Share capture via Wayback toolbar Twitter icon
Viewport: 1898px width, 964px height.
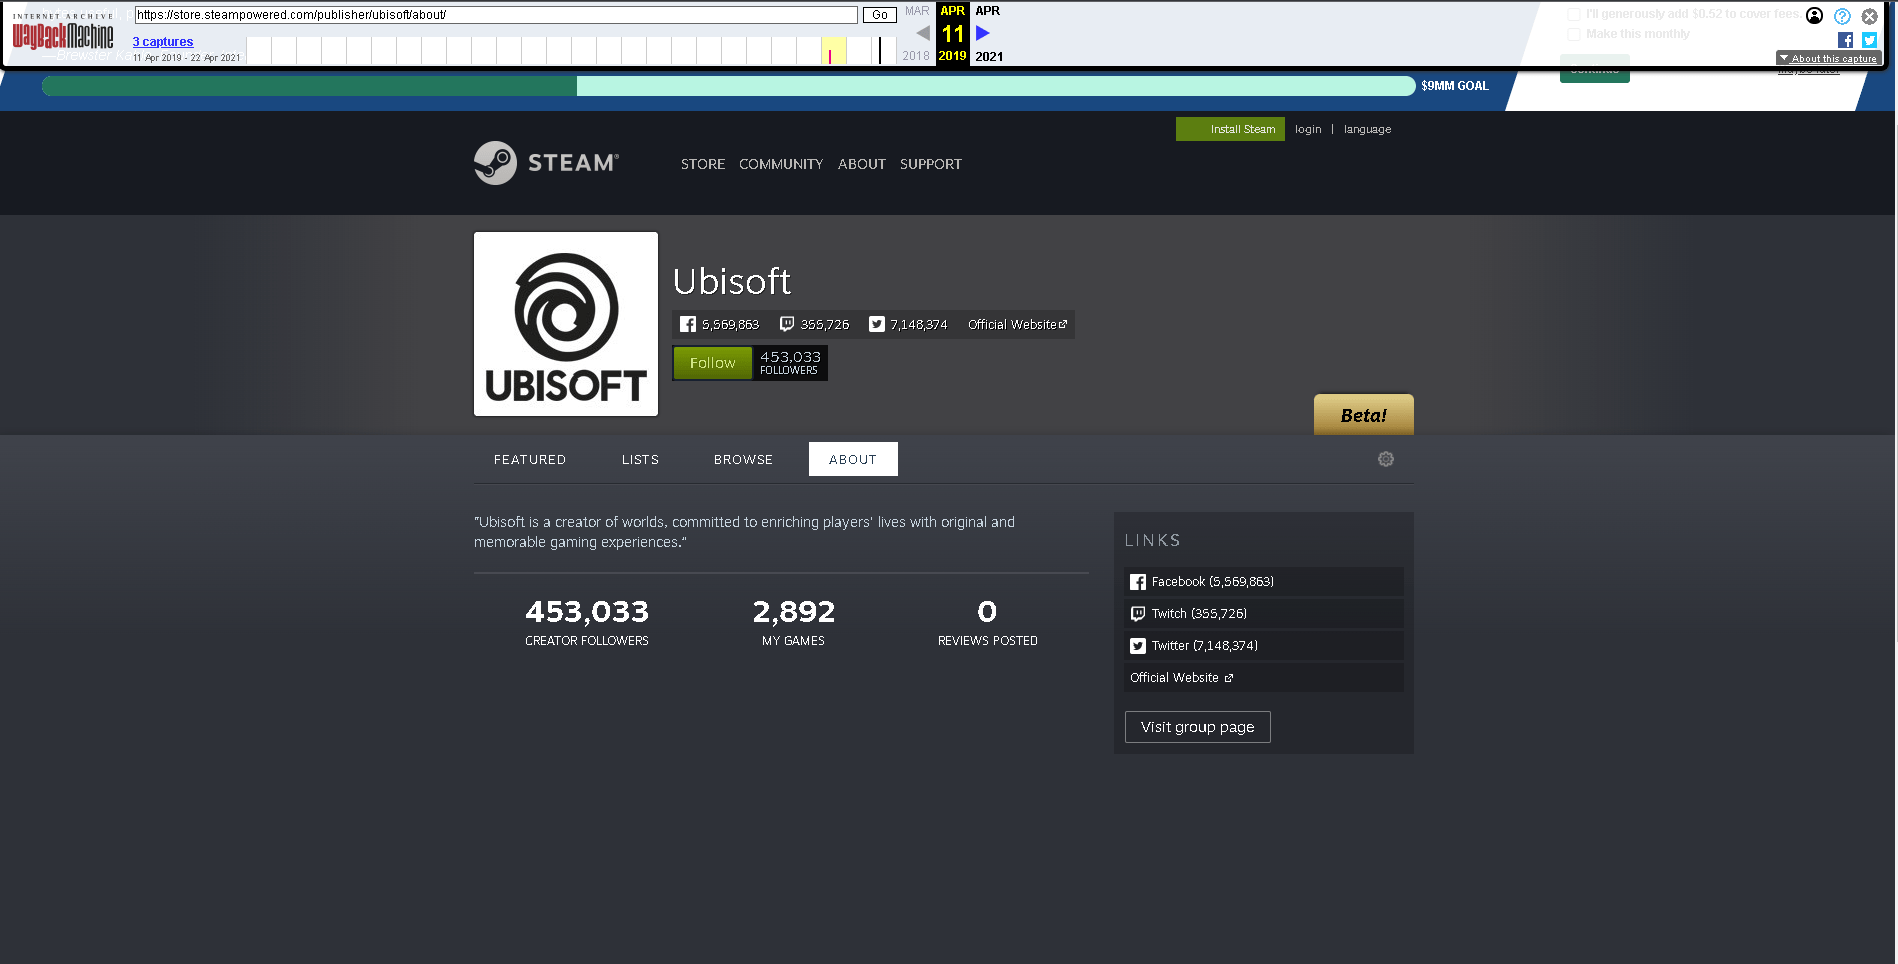[x=1869, y=40]
